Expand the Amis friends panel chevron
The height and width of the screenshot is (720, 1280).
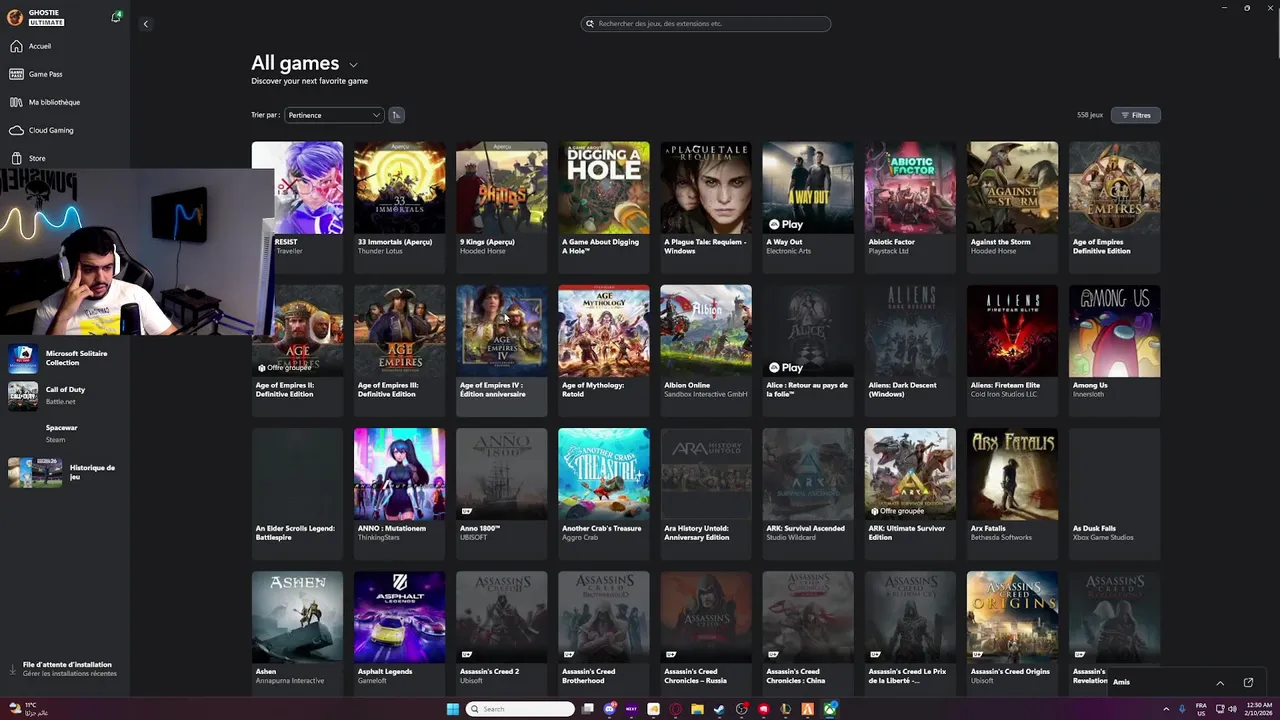(1220, 682)
